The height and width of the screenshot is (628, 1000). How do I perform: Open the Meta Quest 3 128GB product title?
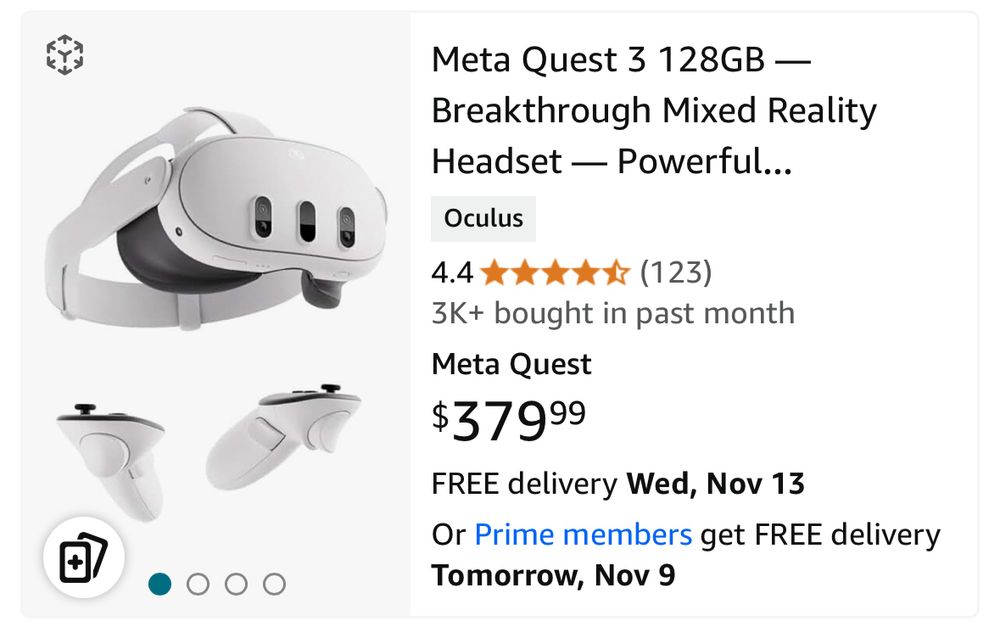[x=654, y=110]
